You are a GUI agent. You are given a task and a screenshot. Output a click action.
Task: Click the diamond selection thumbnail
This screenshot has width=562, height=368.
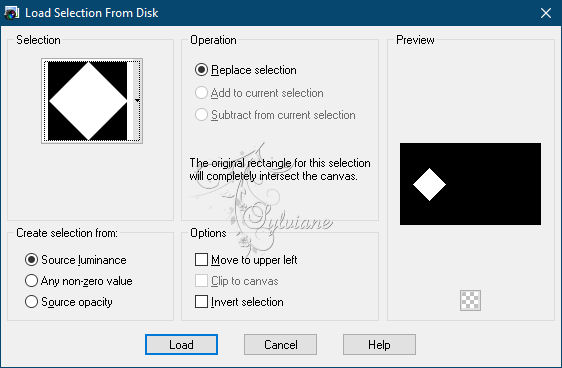tap(88, 101)
